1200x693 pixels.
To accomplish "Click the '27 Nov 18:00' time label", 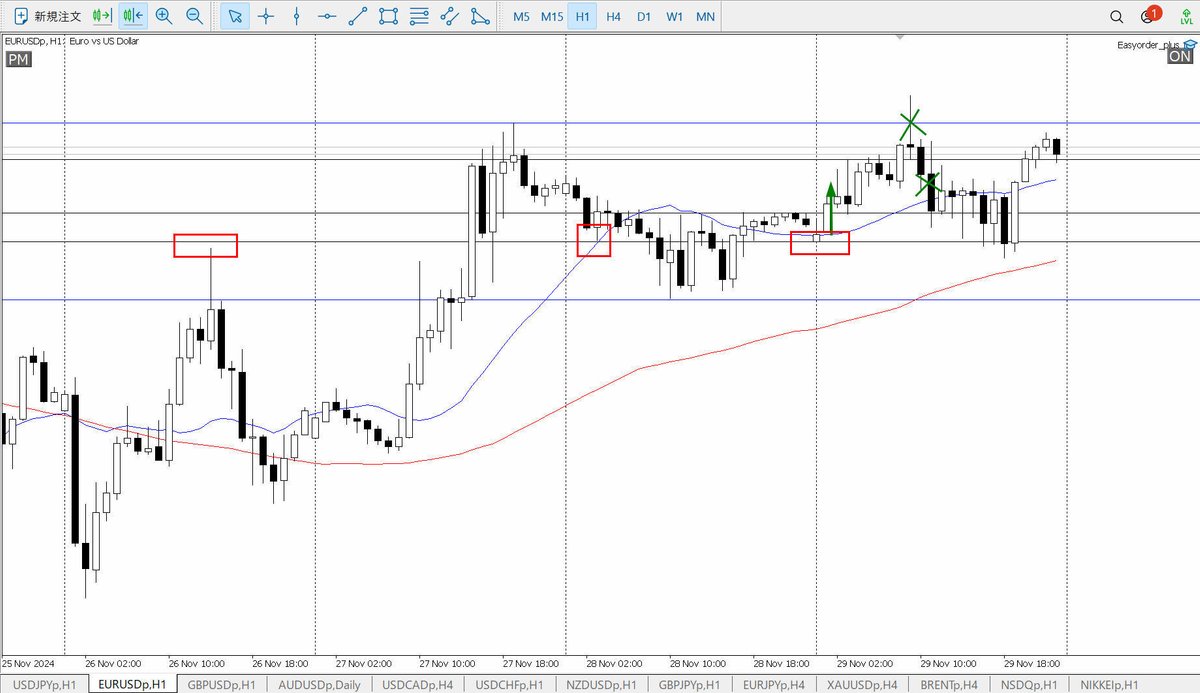I will pos(531,663).
